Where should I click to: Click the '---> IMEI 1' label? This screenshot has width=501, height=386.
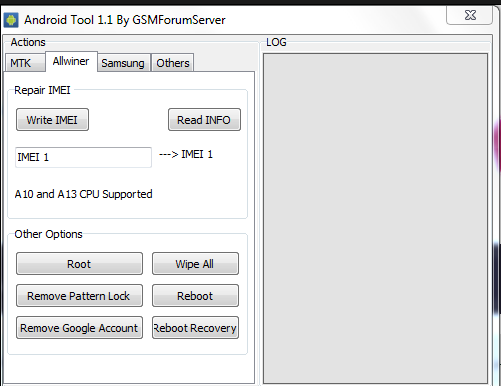pyautogui.click(x=186, y=154)
